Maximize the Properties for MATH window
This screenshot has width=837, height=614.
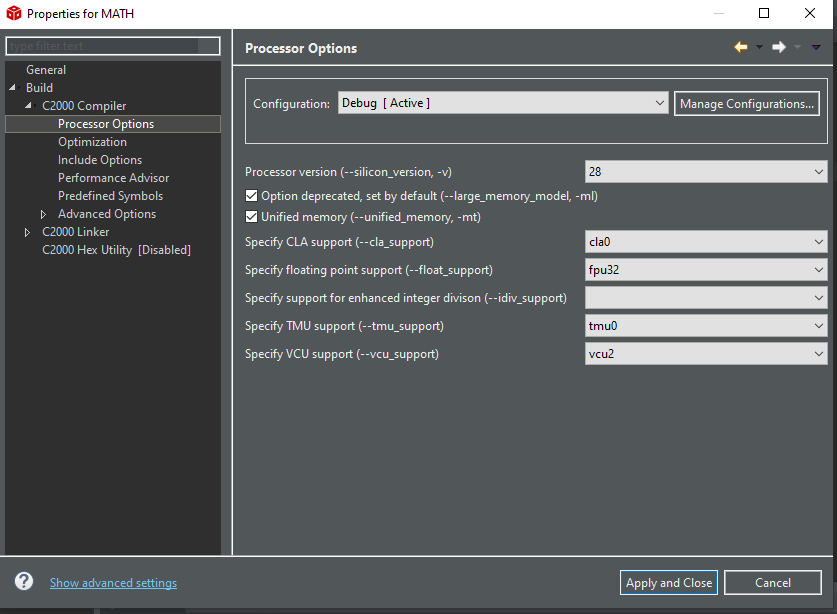764,13
